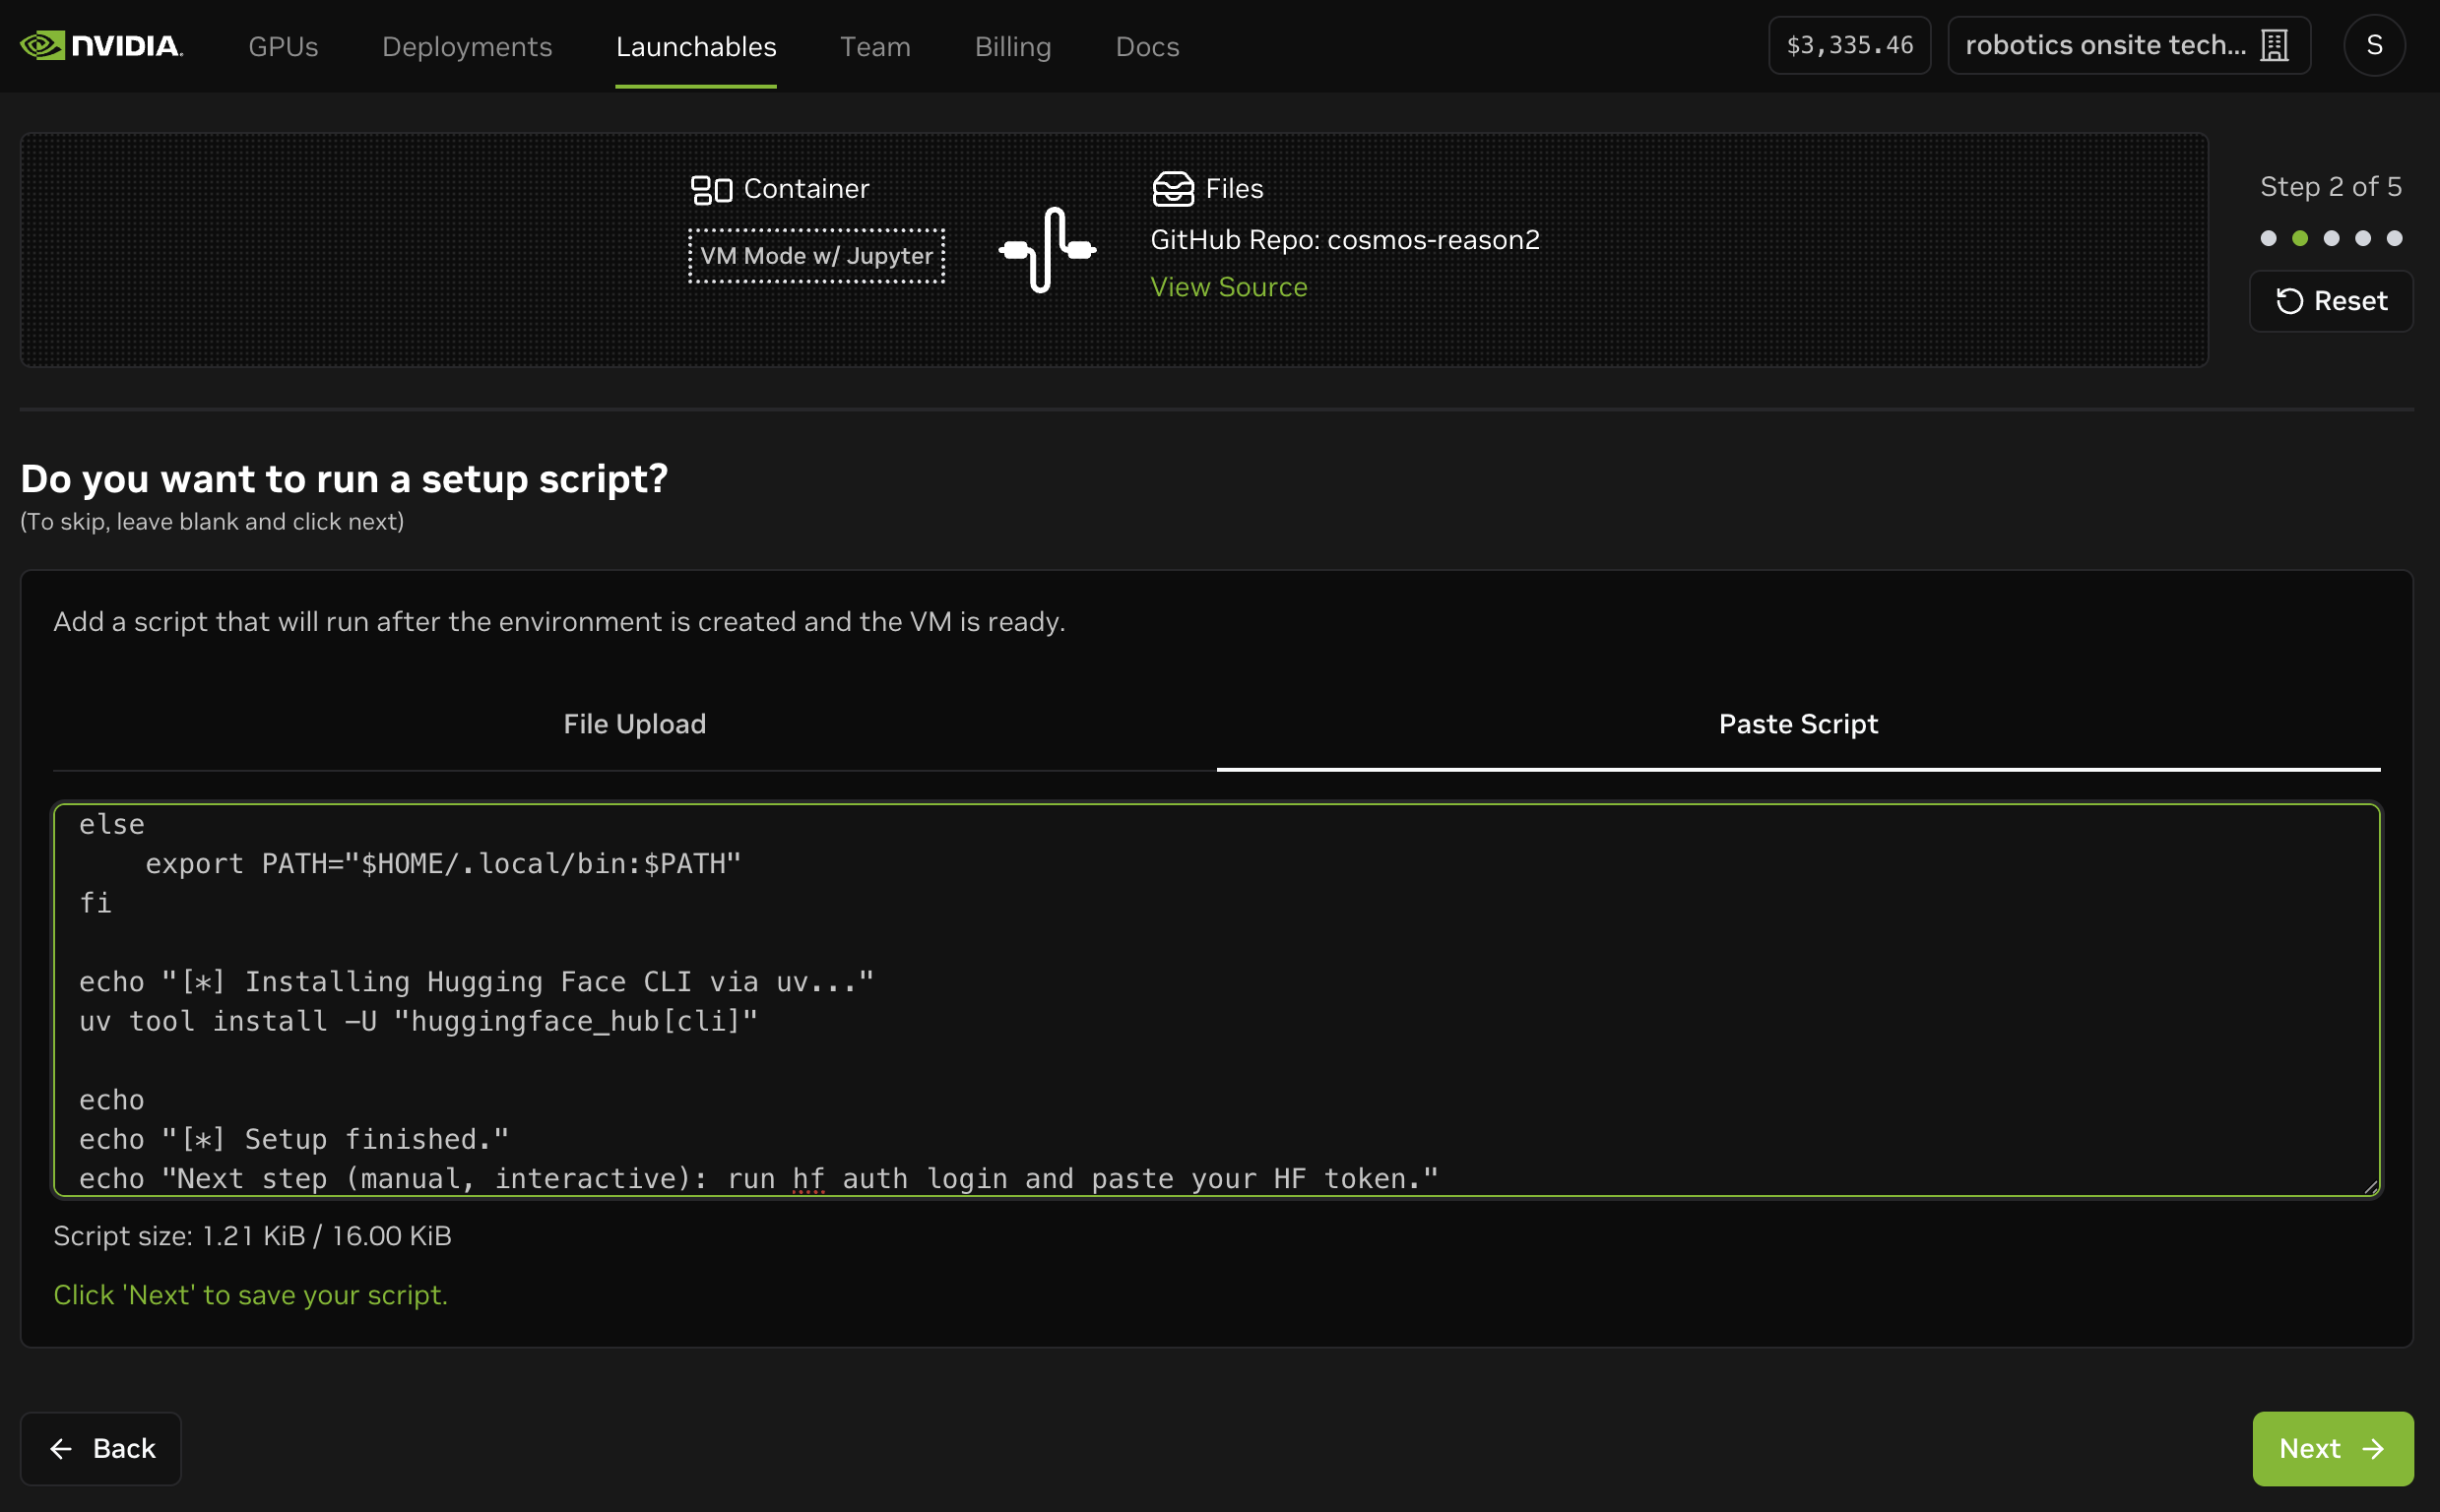The image size is (2440, 1512).
Task: Click the Reset circular-arrow icon
Action: click(x=2292, y=301)
